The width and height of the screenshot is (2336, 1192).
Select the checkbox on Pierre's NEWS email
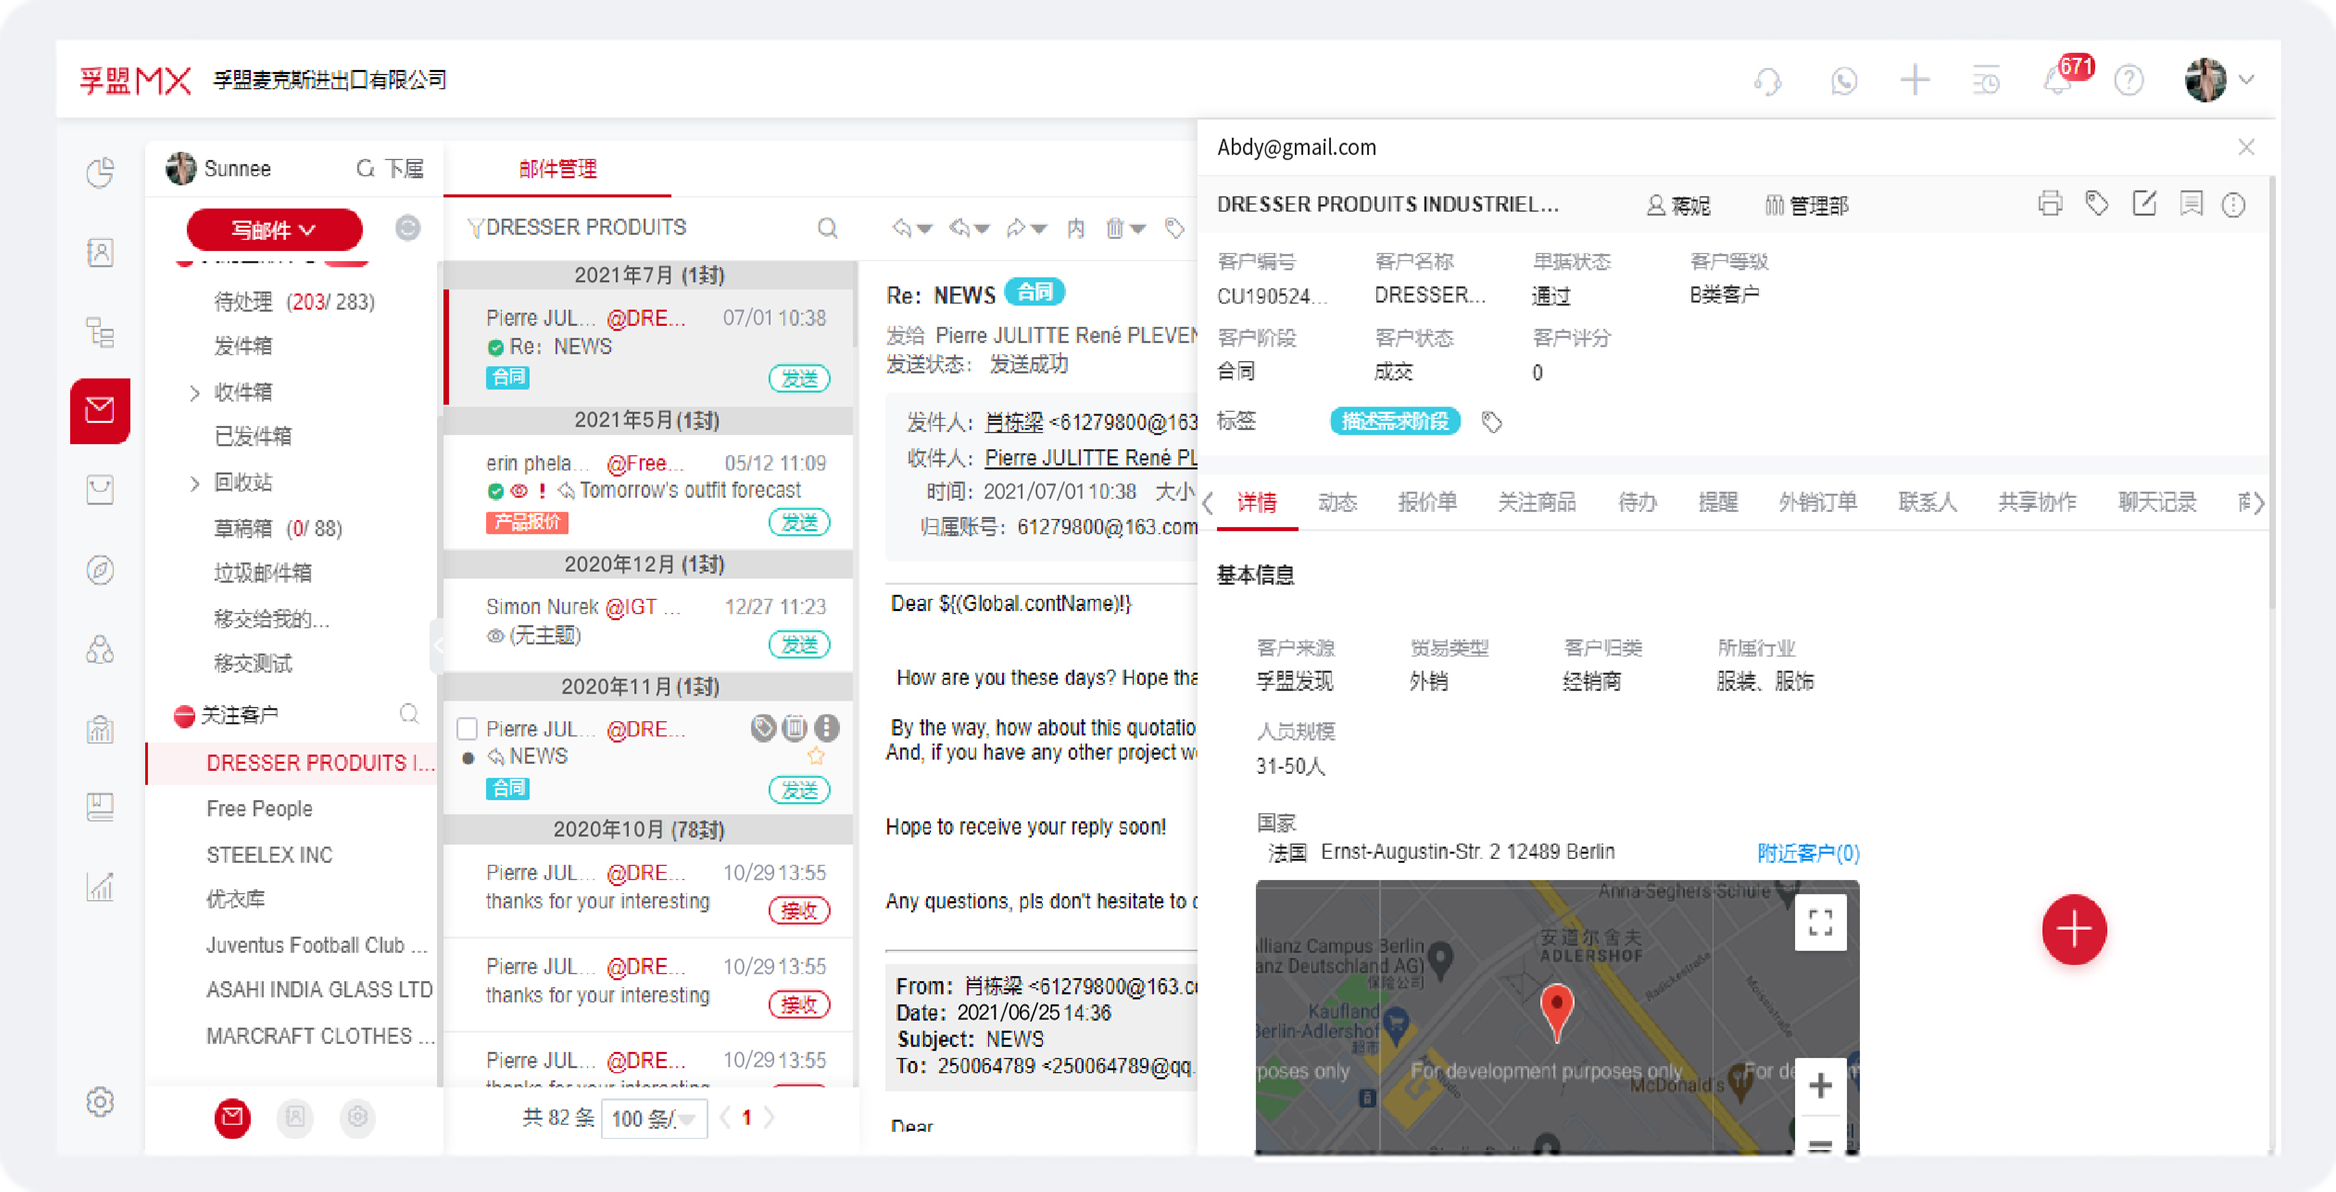pyautogui.click(x=466, y=728)
